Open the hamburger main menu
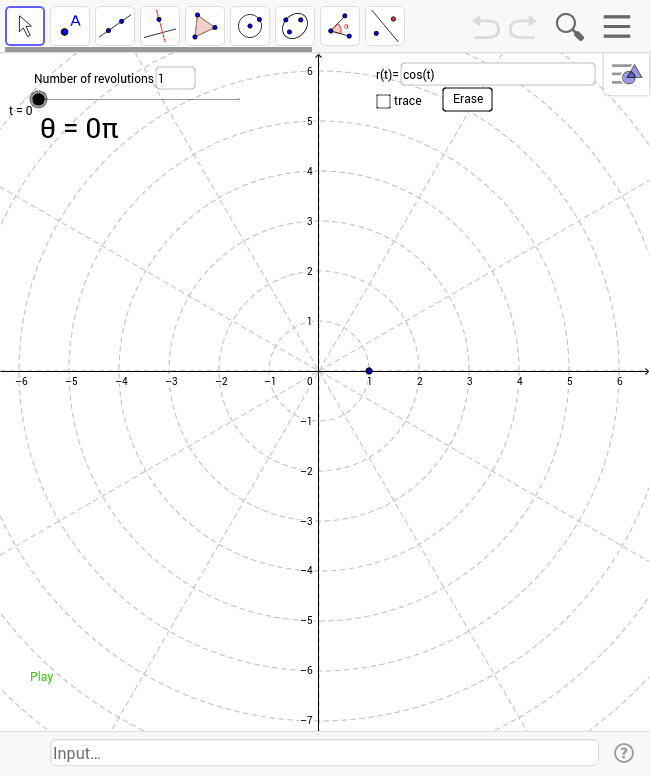Image resolution: width=651 pixels, height=776 pixels. click(617, 26)
